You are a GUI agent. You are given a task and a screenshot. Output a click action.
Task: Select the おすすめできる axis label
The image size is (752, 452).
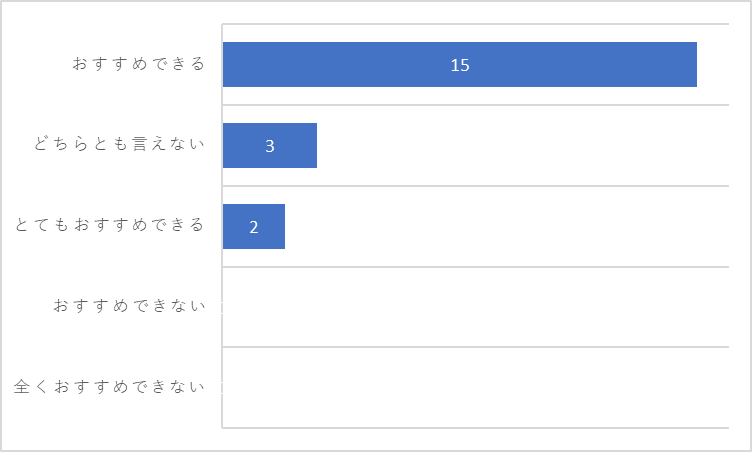pyautogui.click(x=139, y=64)
